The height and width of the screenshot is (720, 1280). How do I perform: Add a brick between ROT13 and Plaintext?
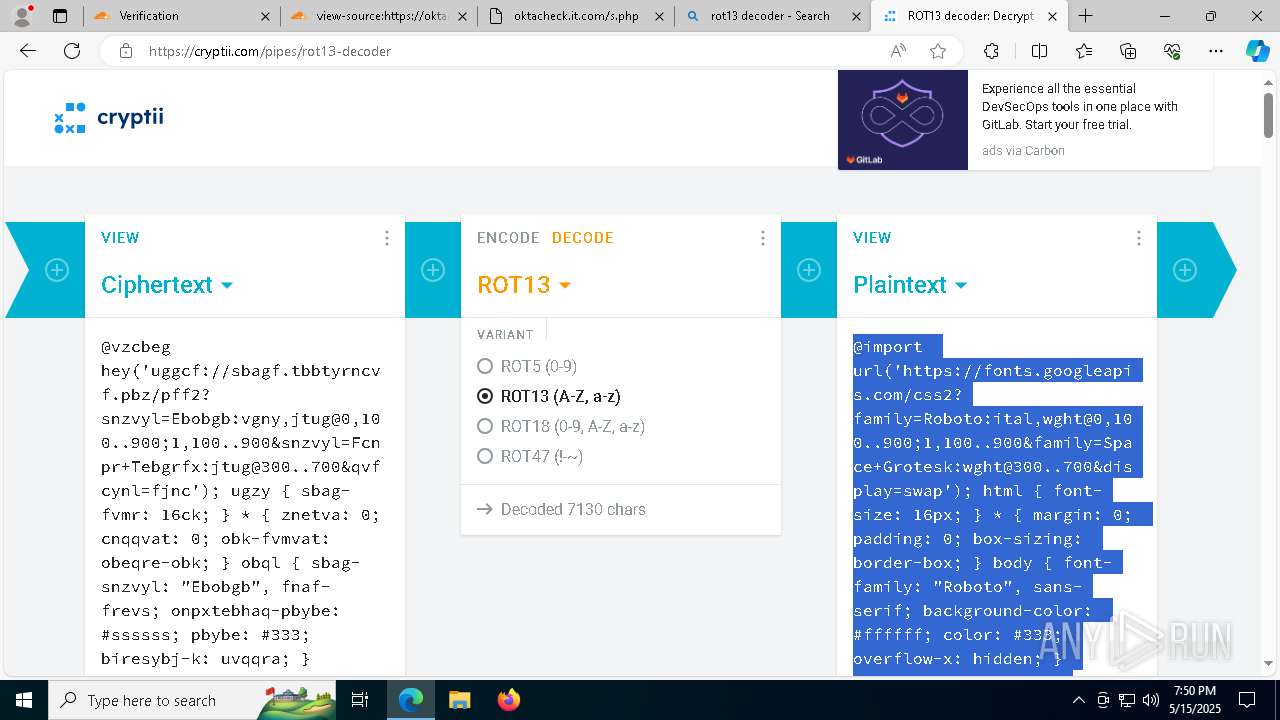pyautogui.click(x=809, y=270)
